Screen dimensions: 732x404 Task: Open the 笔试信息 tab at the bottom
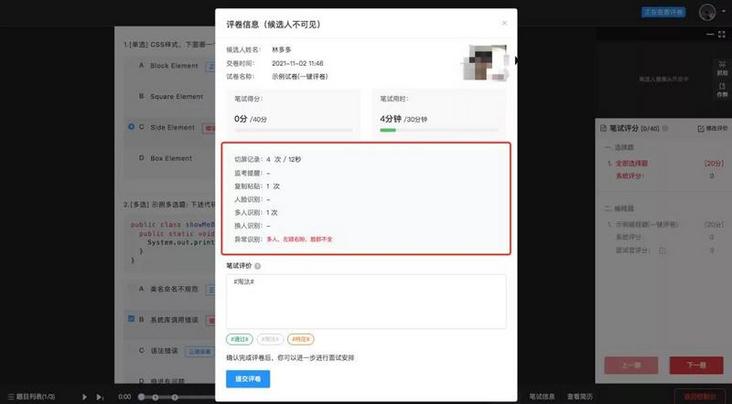[x=542, y=397]
